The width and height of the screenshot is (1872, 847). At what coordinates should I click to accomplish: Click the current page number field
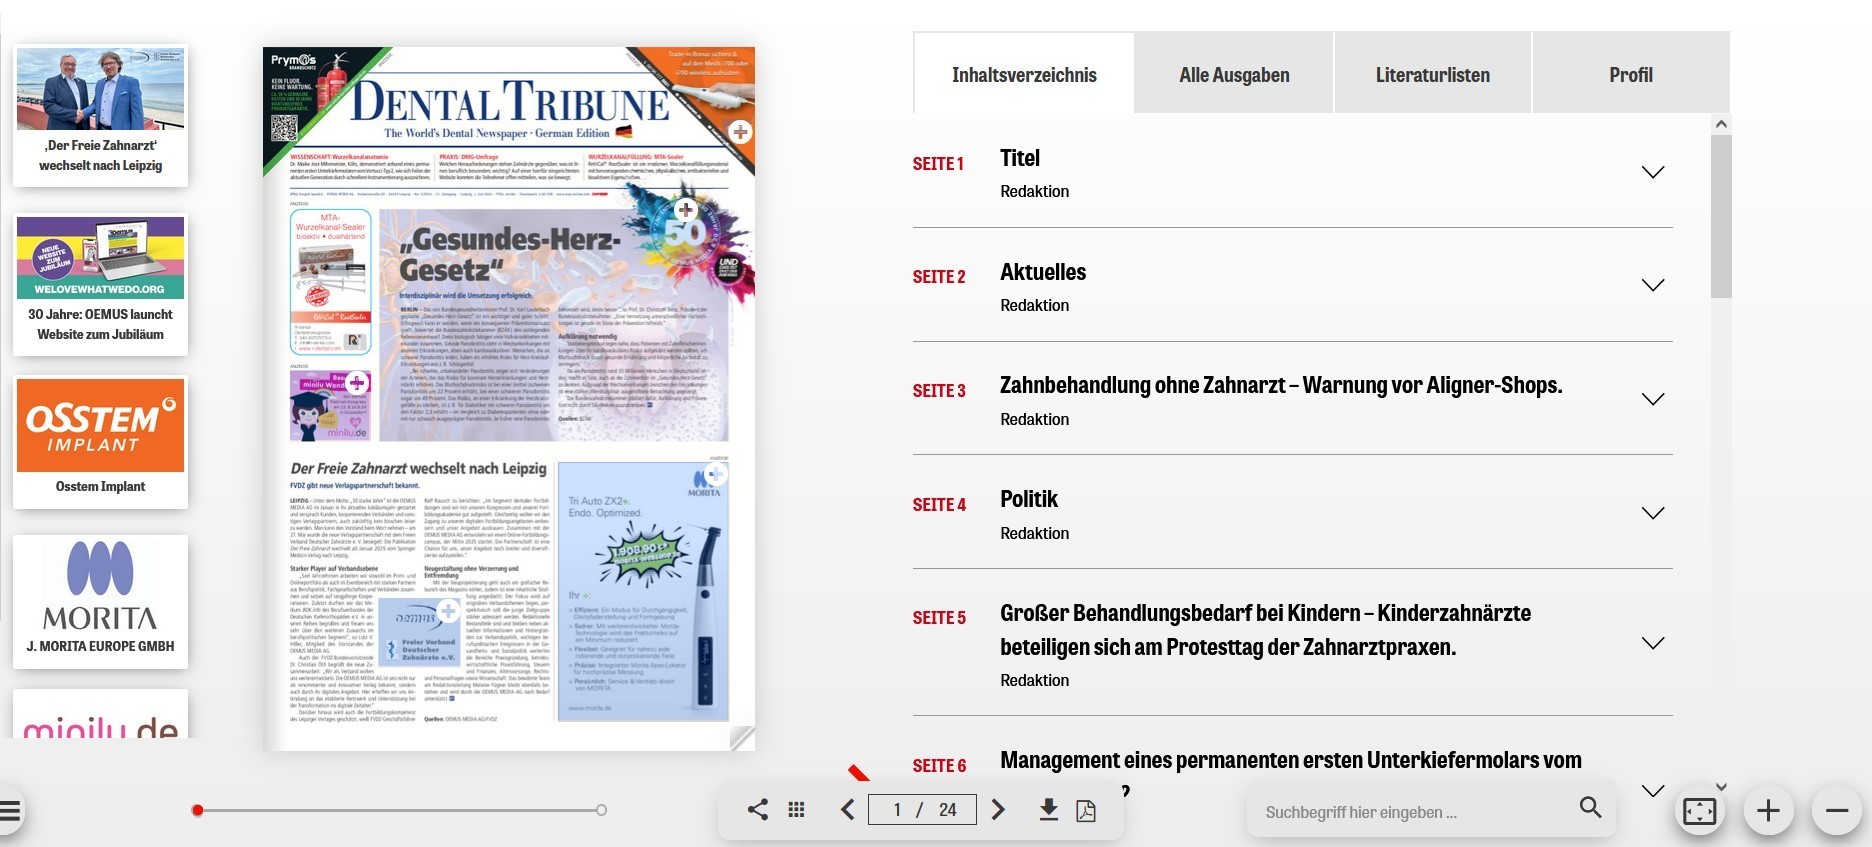click(x=897, y=810)
